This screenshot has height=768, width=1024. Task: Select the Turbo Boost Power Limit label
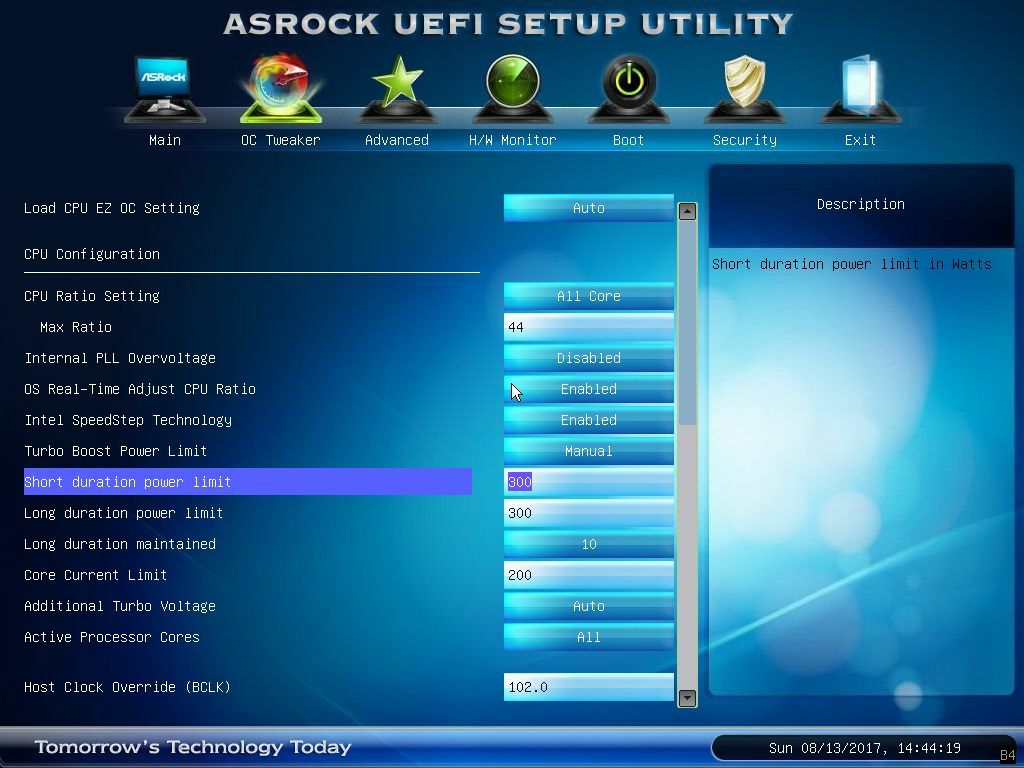pyautogui.click(x=116, y=451)
